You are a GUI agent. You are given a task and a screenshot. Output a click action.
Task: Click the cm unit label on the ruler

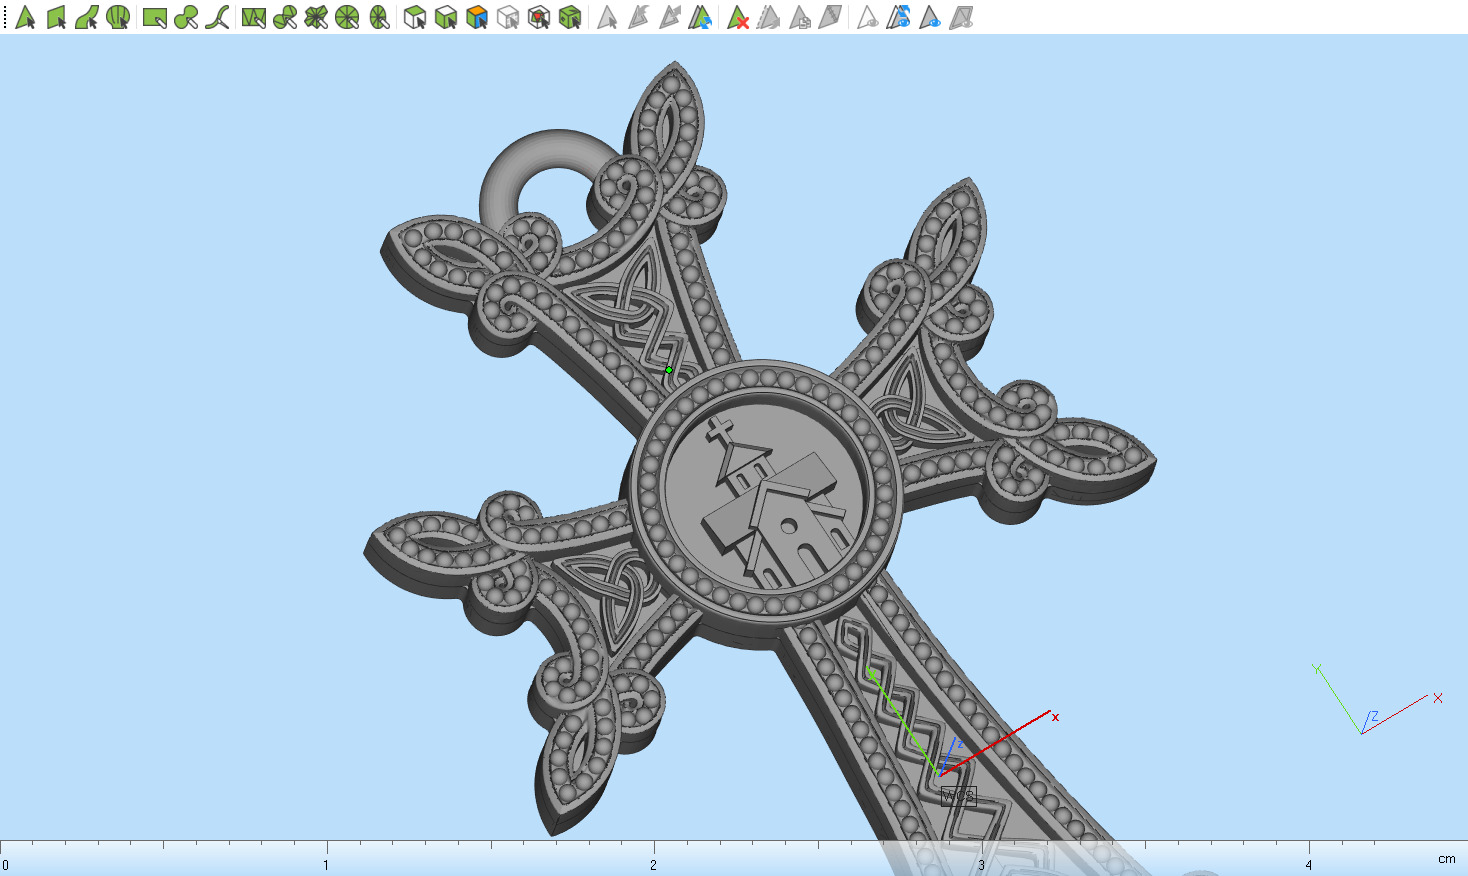pos(1446,859)
